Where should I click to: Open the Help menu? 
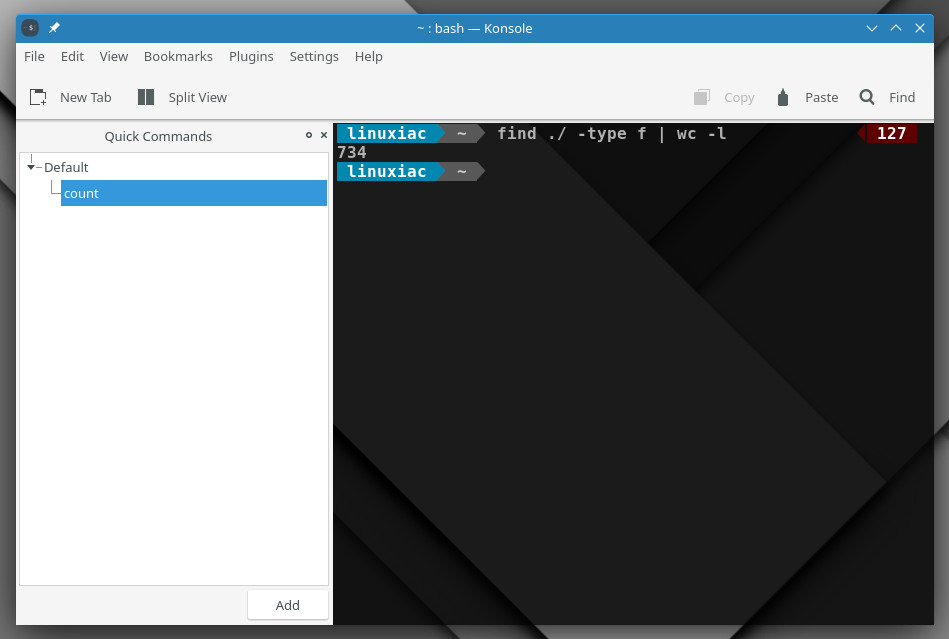click(369, 56)
